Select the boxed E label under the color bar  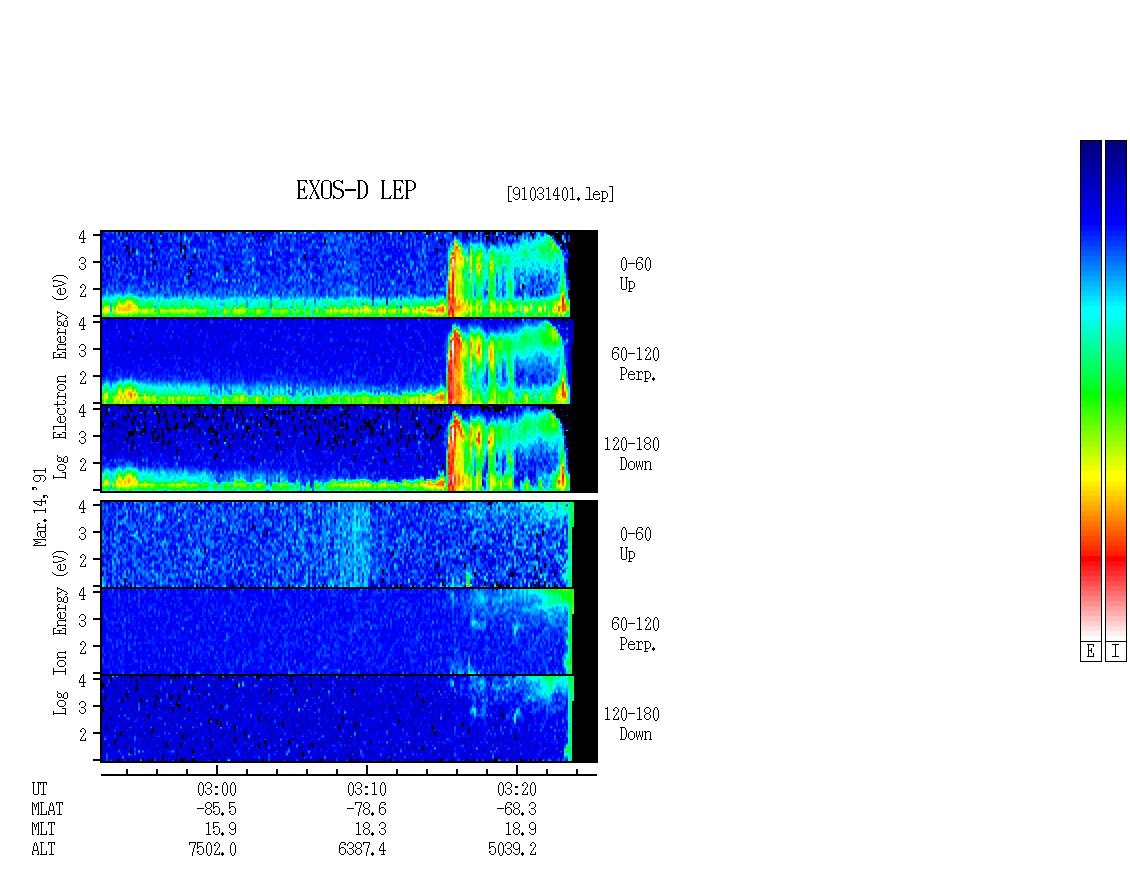tap(1090, 652)
